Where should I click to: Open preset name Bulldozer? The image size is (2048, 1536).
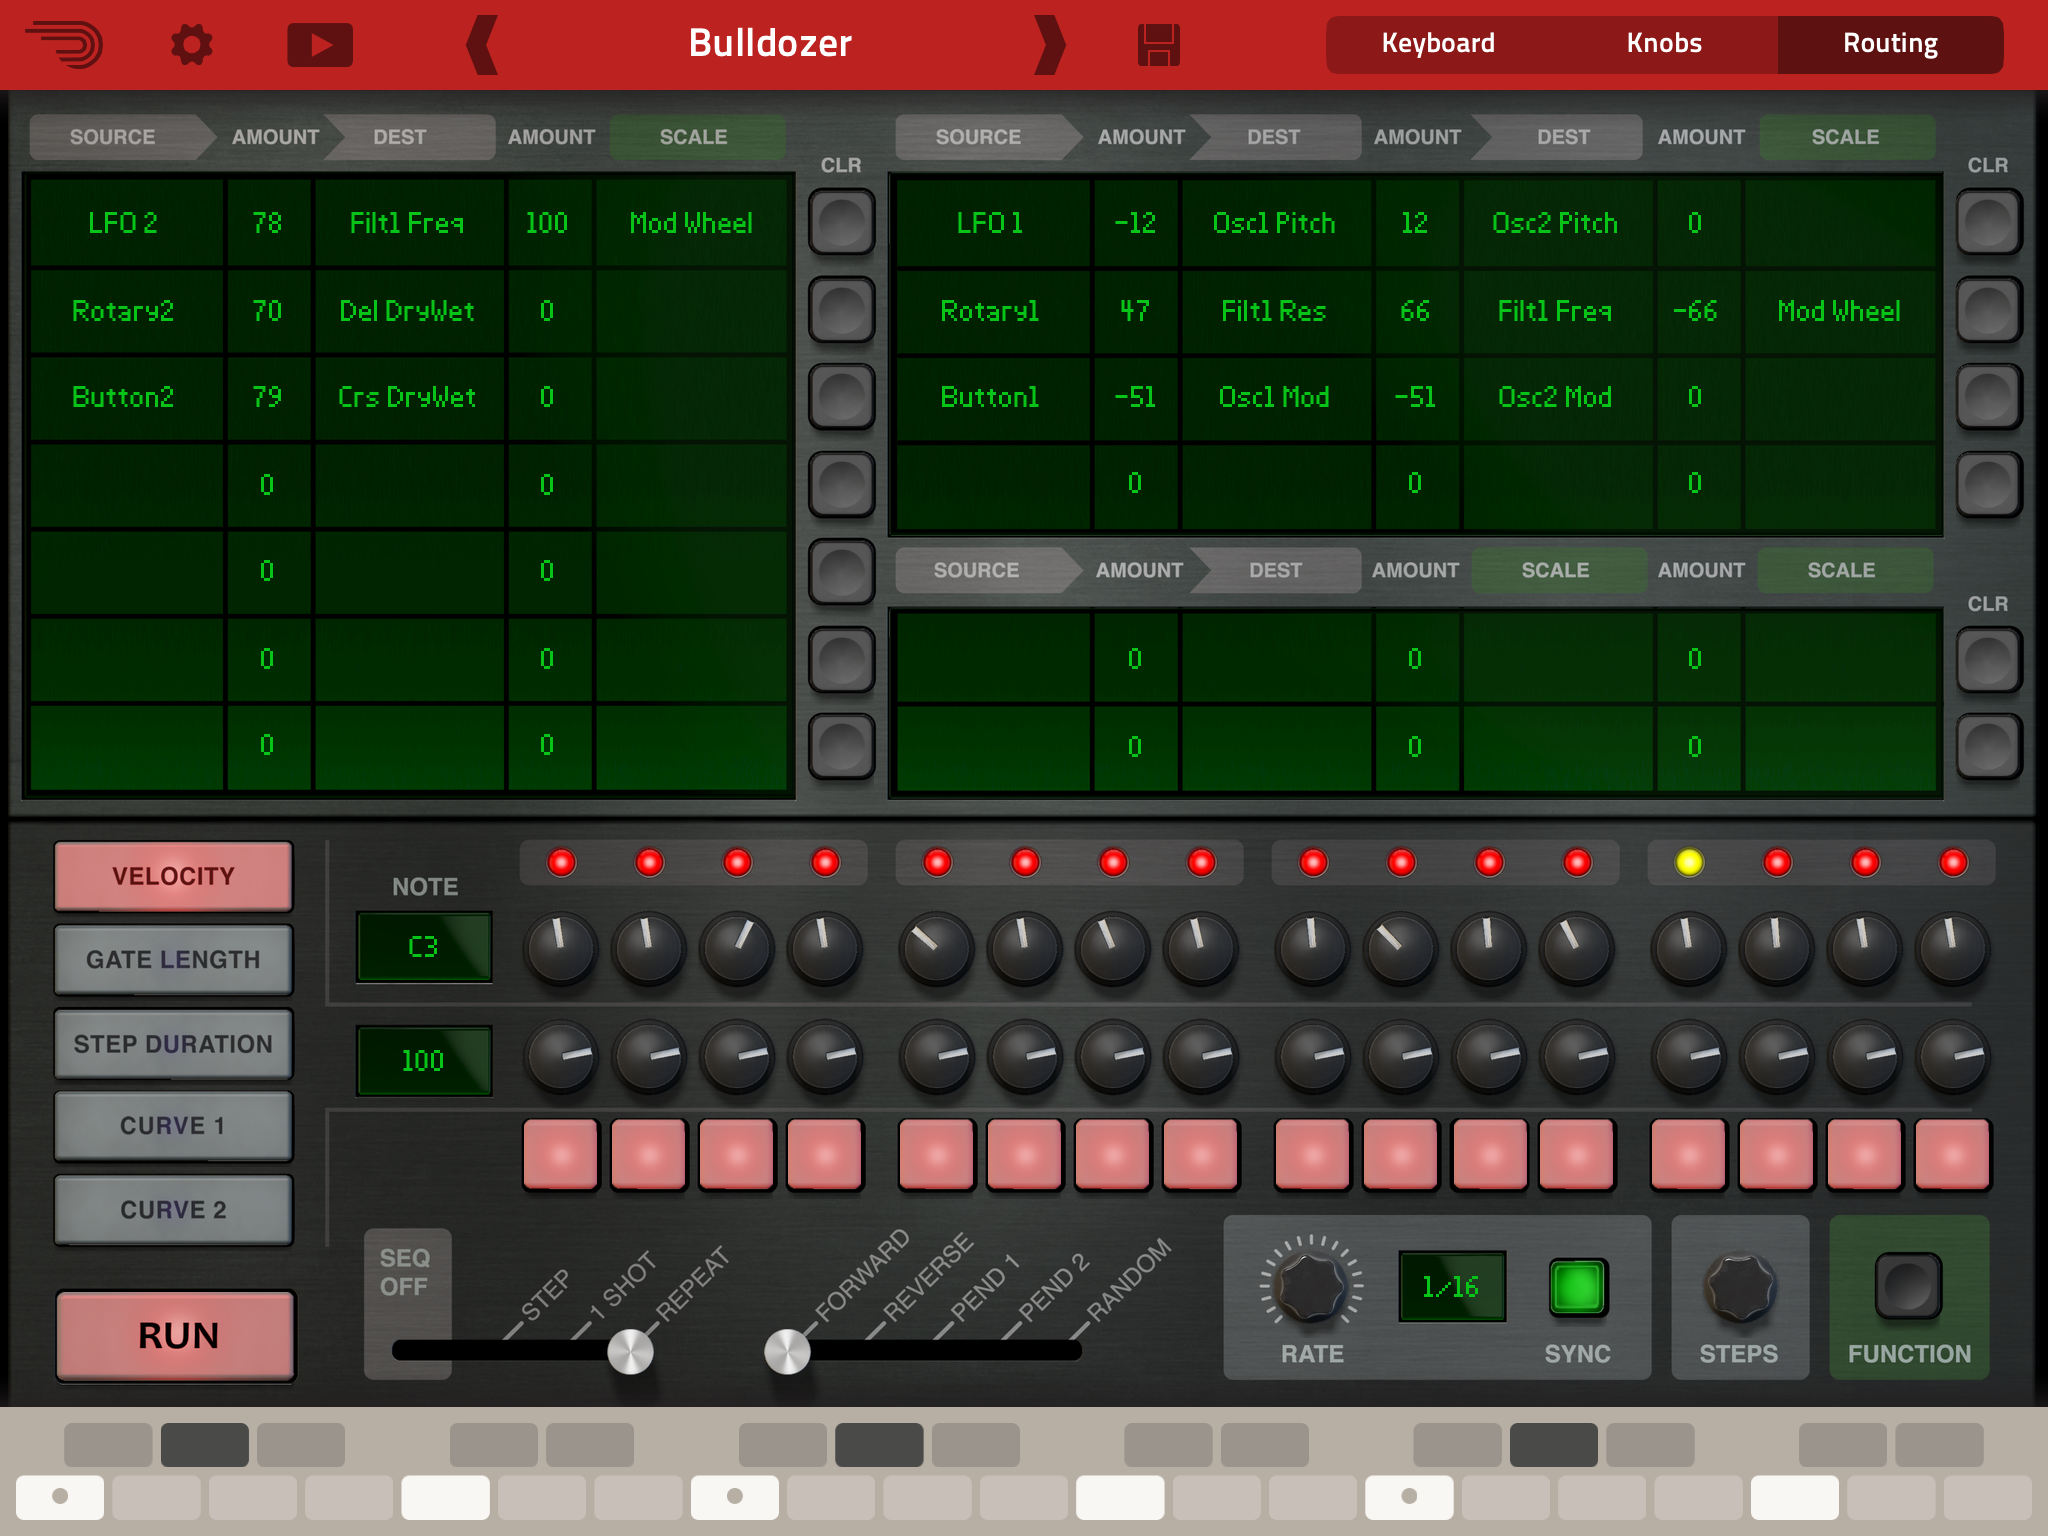(770, 43)
